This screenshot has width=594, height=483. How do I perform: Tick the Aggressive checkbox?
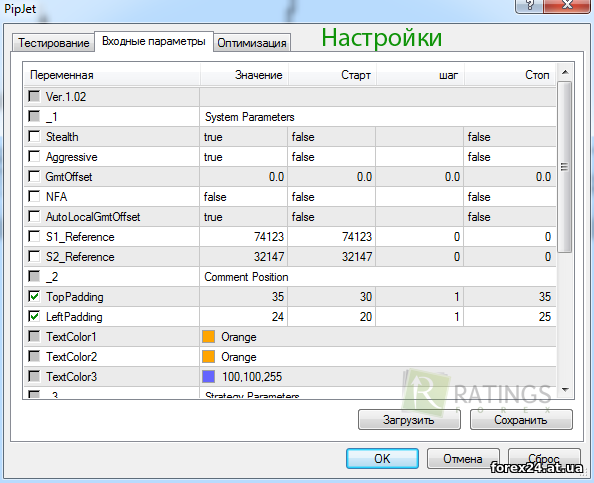(x=34, y=156)
